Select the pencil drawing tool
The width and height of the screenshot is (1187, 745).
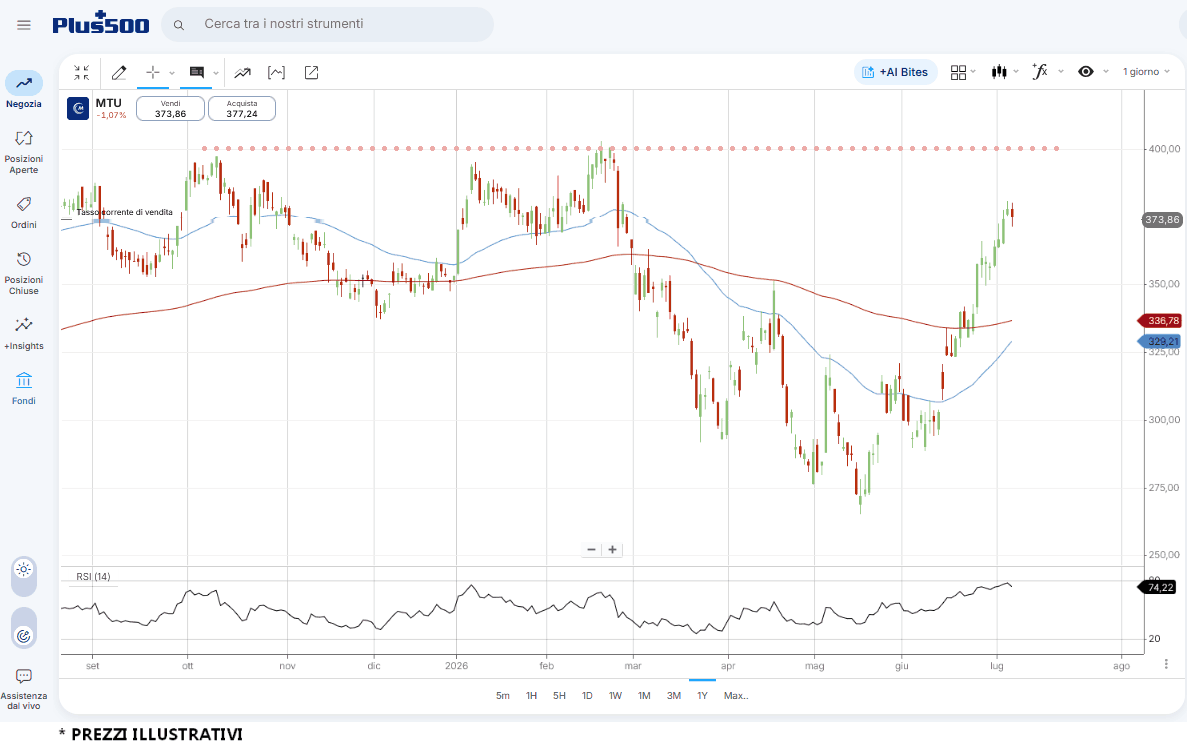tap(119, 73)
